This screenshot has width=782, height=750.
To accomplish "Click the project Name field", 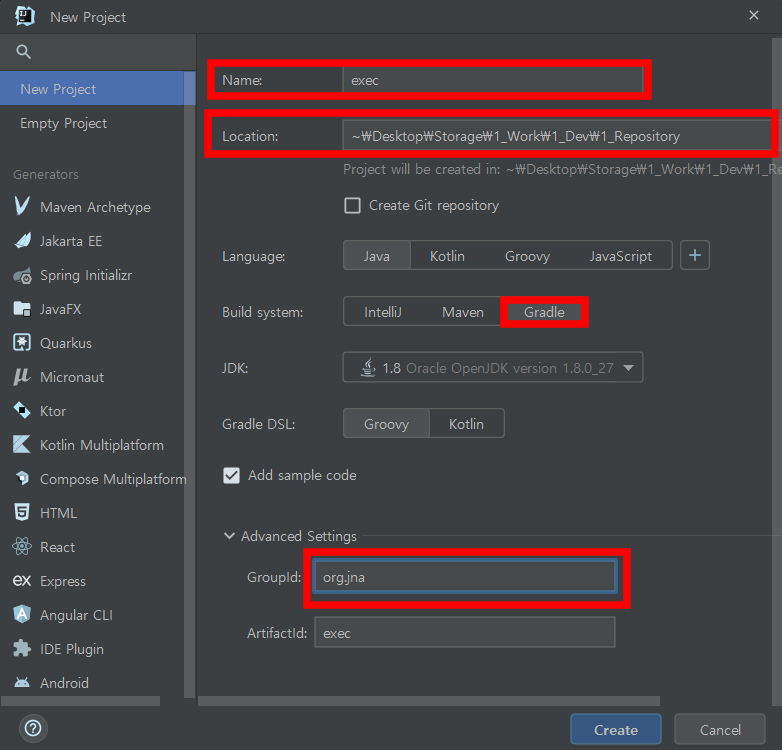I will pyautogui.click(x=493, y=80).
